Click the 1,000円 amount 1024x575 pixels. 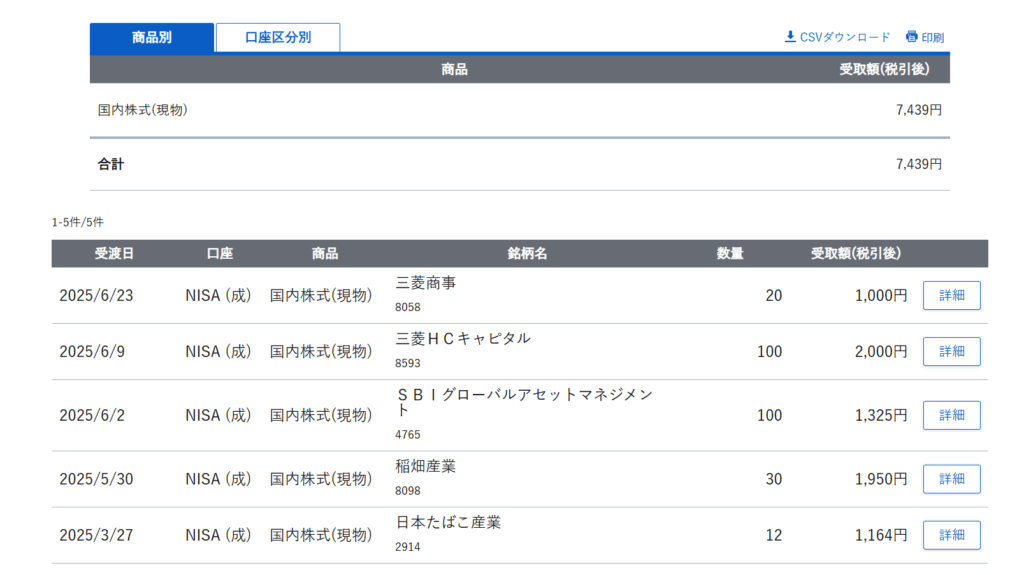pyautogui.click(x=881, y=295)
